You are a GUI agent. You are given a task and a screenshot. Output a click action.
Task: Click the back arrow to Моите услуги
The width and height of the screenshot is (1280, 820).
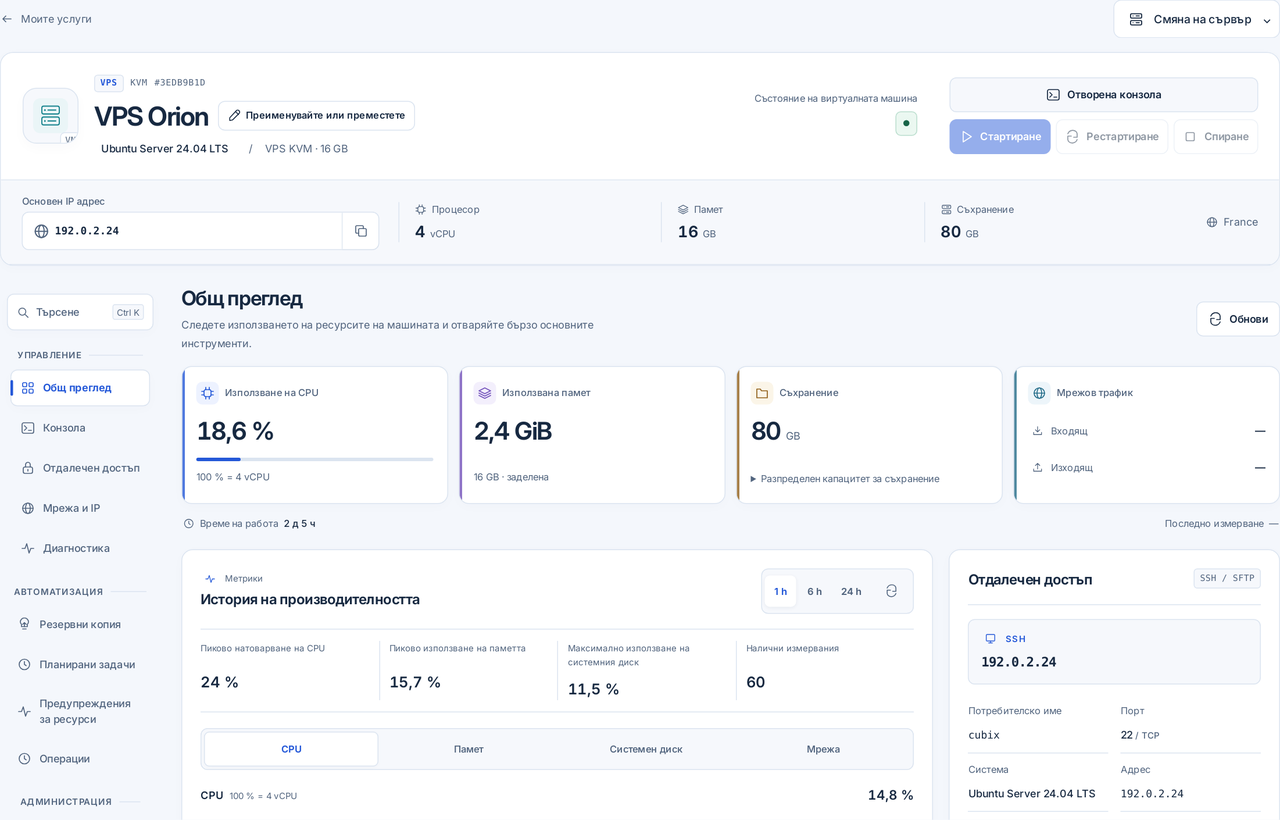[7, 19]
